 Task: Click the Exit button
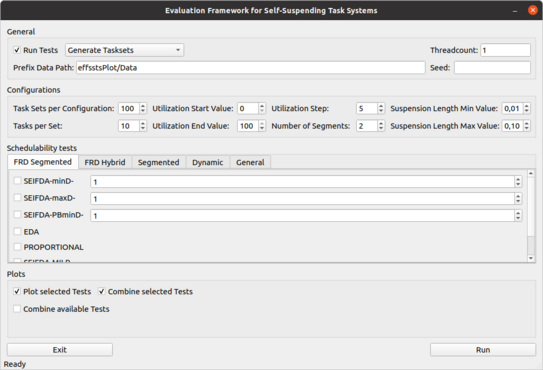pos(60,350)
